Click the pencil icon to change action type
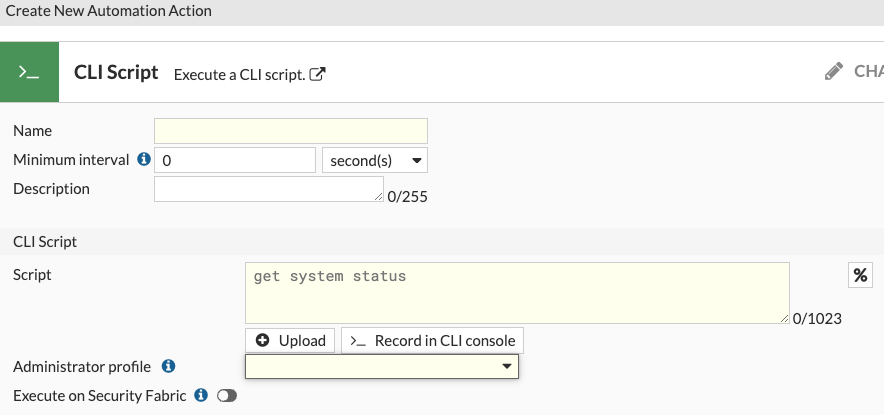The height and width of the screenshot is (415, 884). point(834,72)
